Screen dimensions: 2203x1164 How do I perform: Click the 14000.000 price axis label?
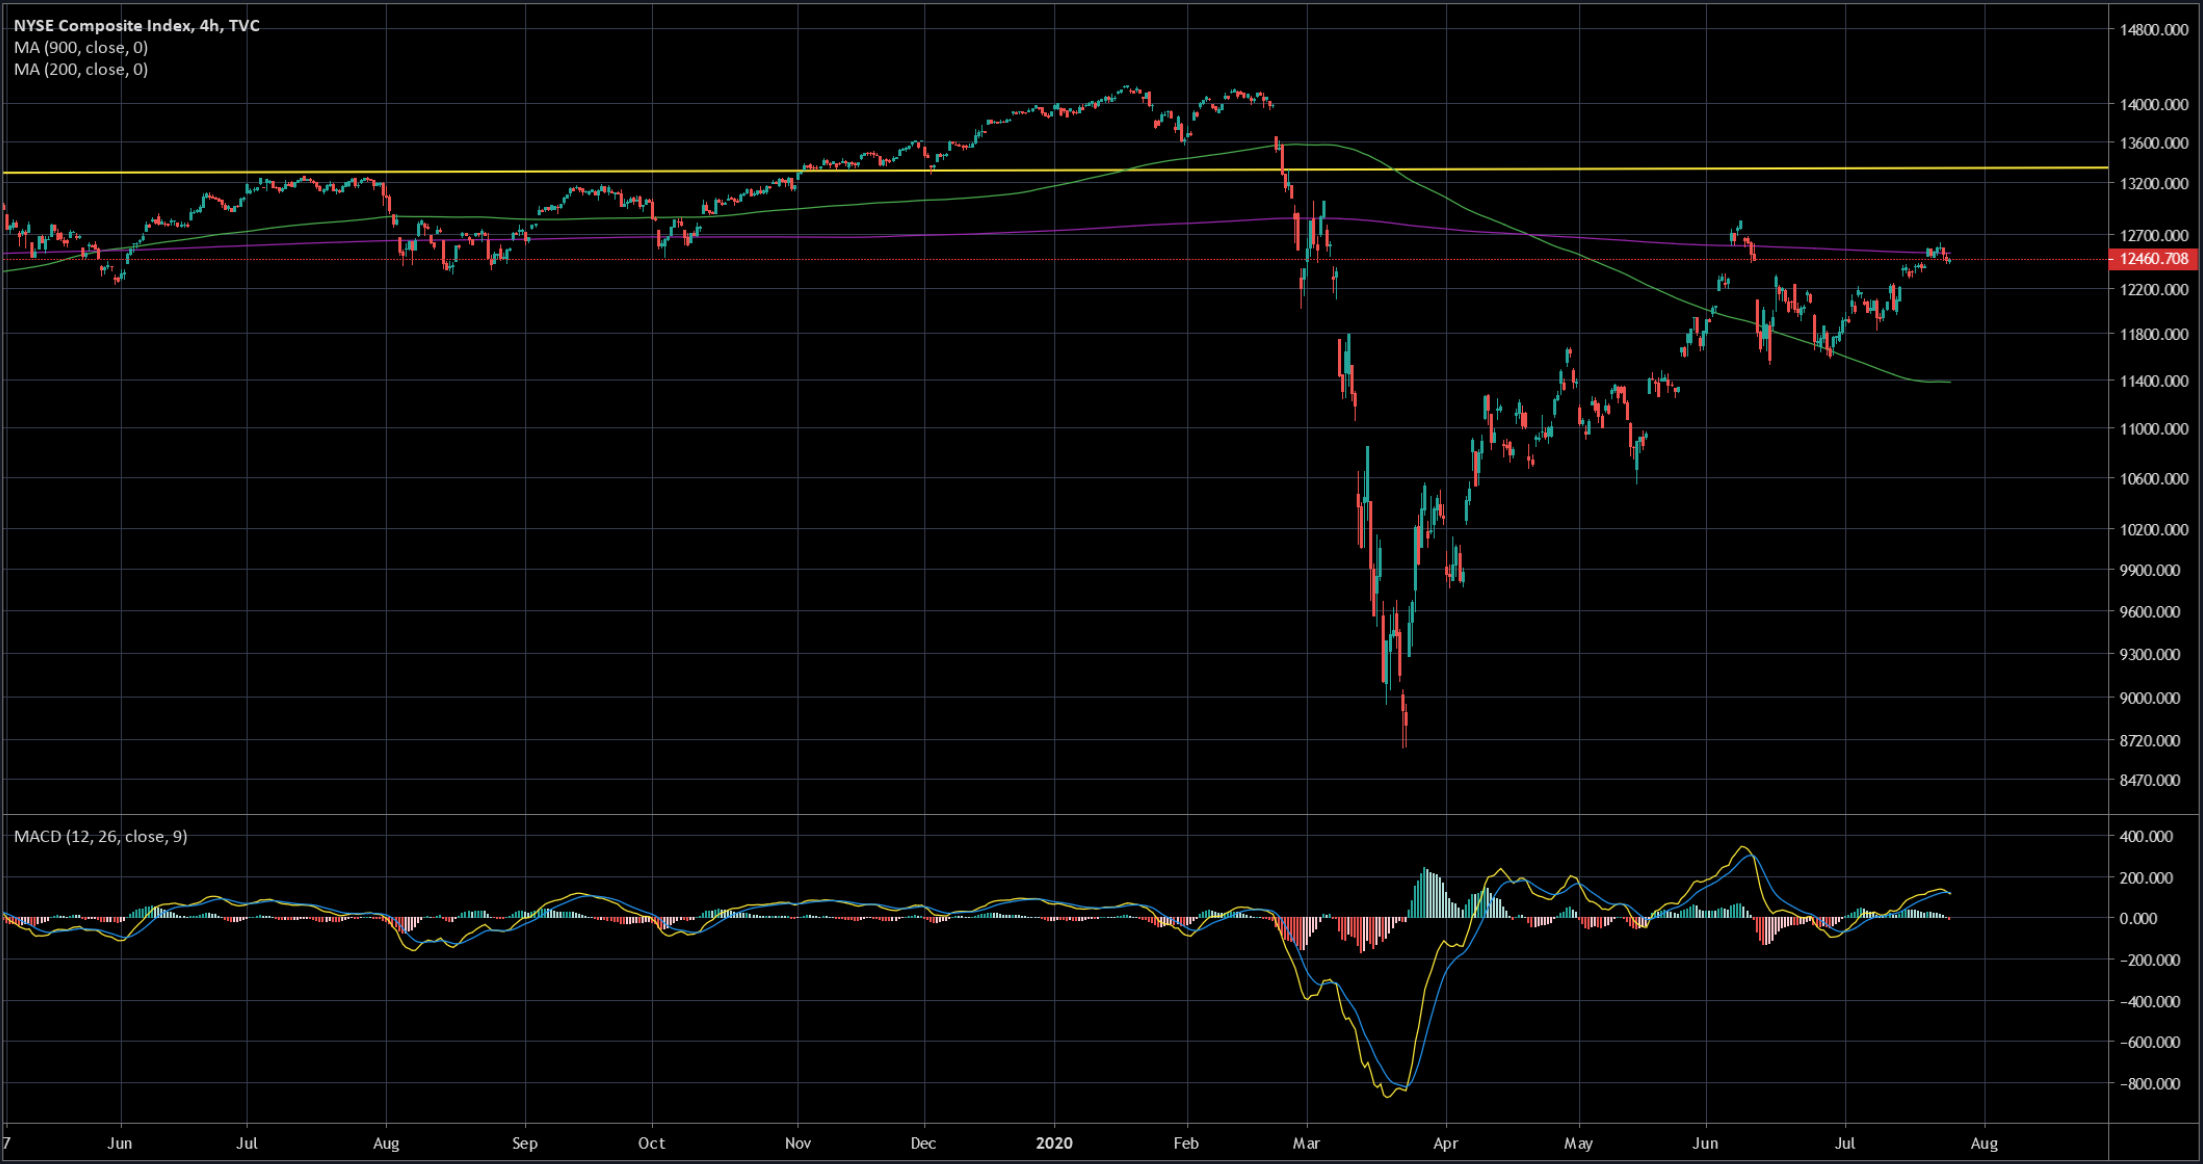pos(2153,104)
